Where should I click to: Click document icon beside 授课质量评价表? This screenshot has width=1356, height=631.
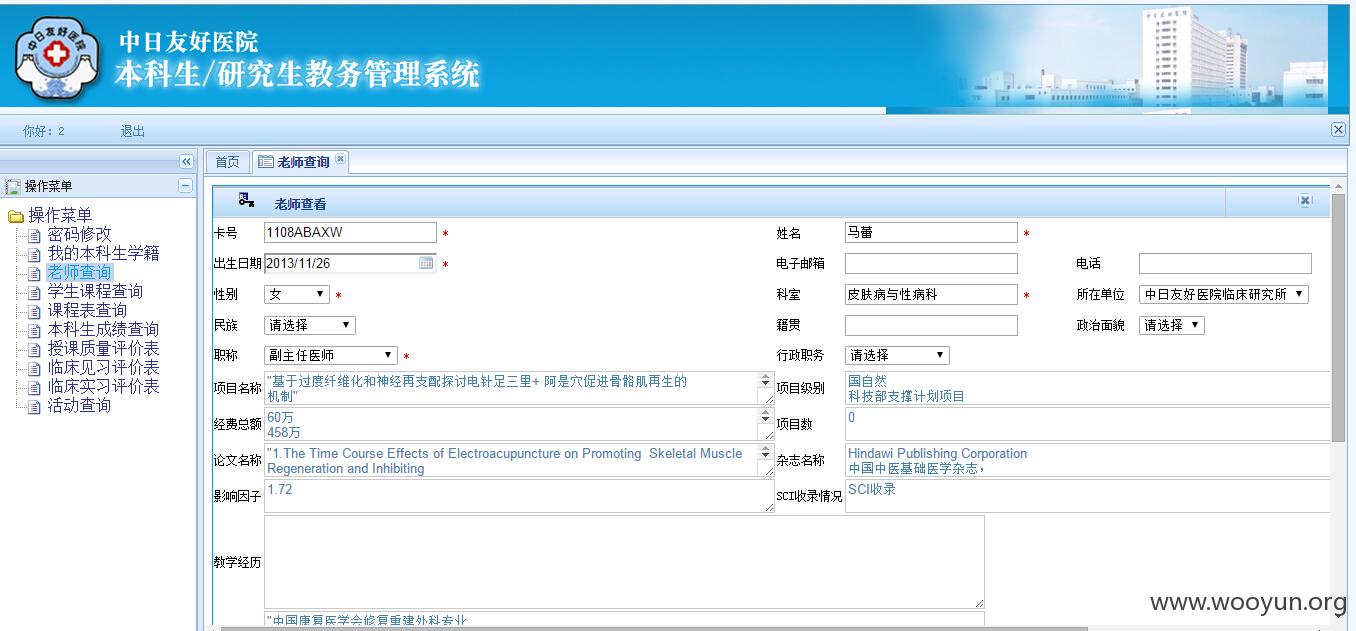[x=35, y=349]
